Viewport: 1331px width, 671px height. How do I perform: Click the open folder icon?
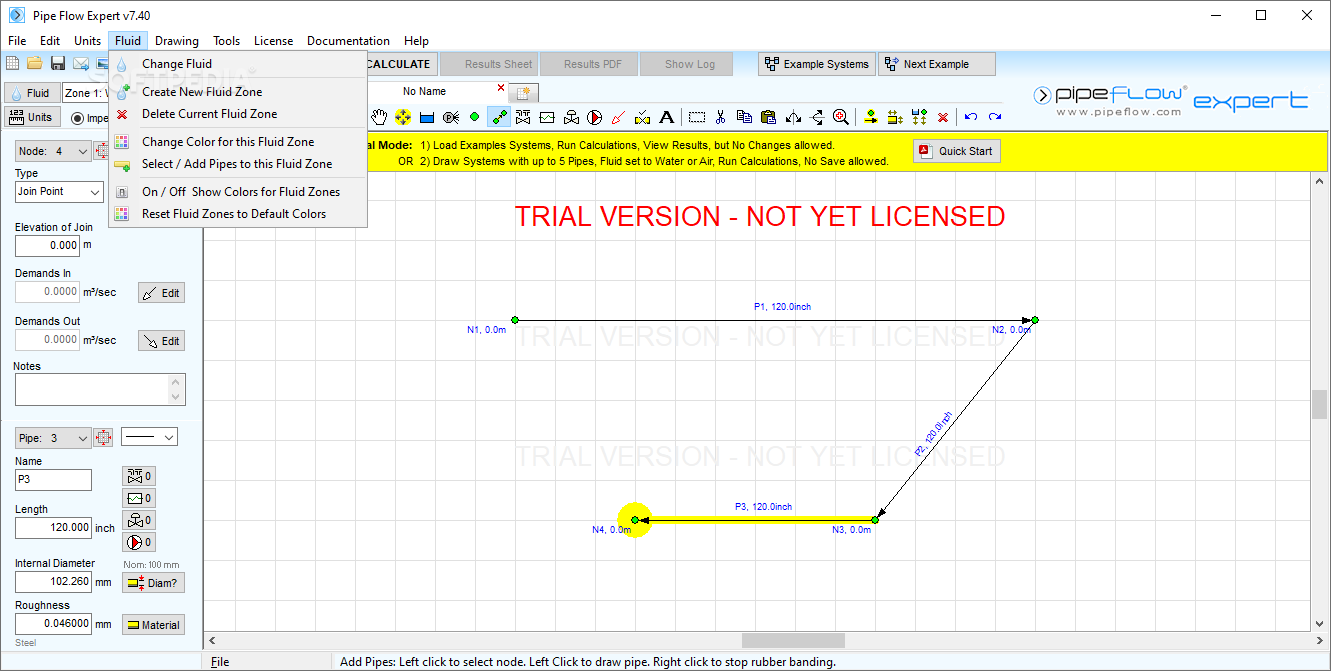35,64
